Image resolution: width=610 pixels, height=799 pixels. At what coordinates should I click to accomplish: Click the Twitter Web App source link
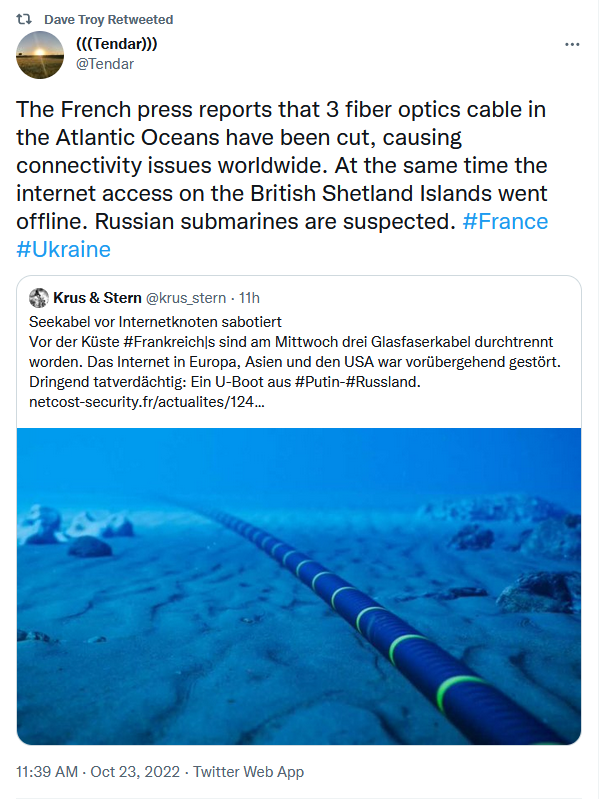pyautogui.click(x=248, y=772)
